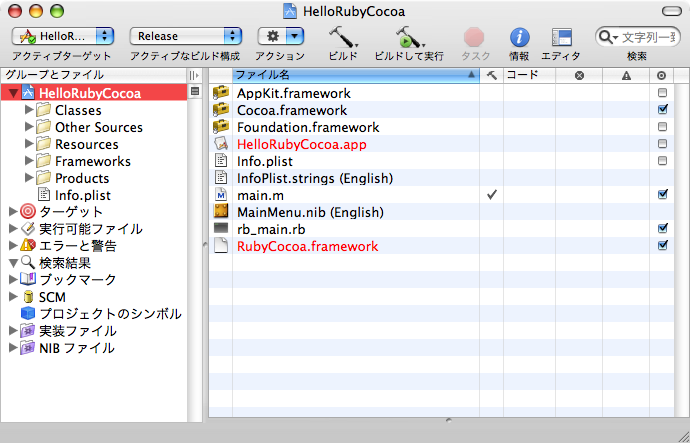Viewport: 690px width, 443px height.
Task: Click the red Tasks stop icon
Action: 474,37
